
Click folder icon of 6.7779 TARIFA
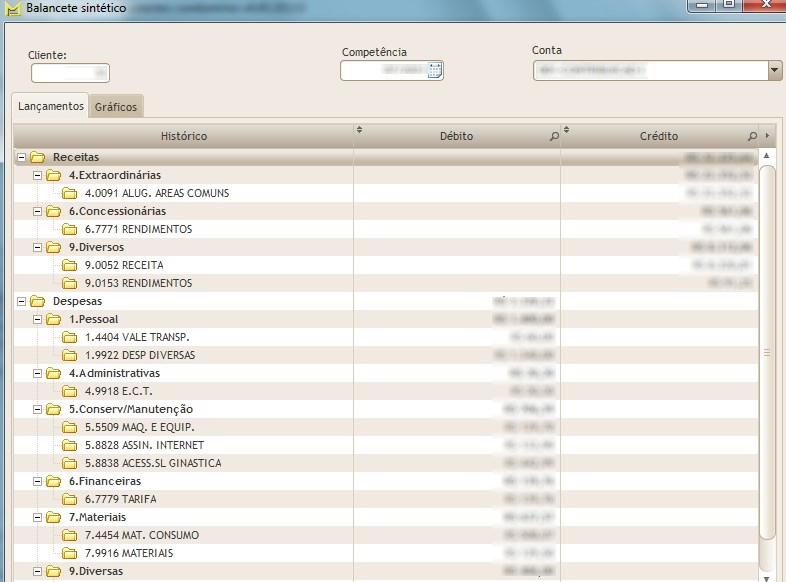(x=70, y=499)
